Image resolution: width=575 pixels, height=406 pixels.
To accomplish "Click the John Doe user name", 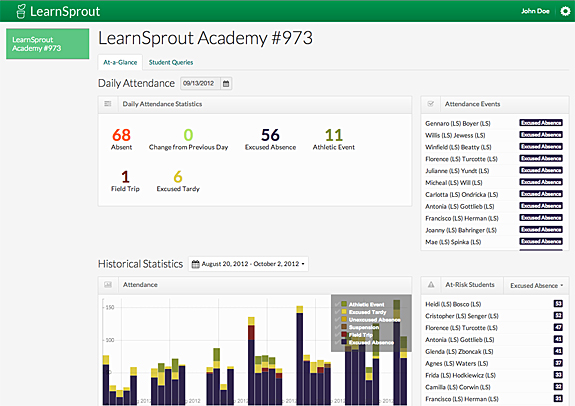I will click(535, 11).
